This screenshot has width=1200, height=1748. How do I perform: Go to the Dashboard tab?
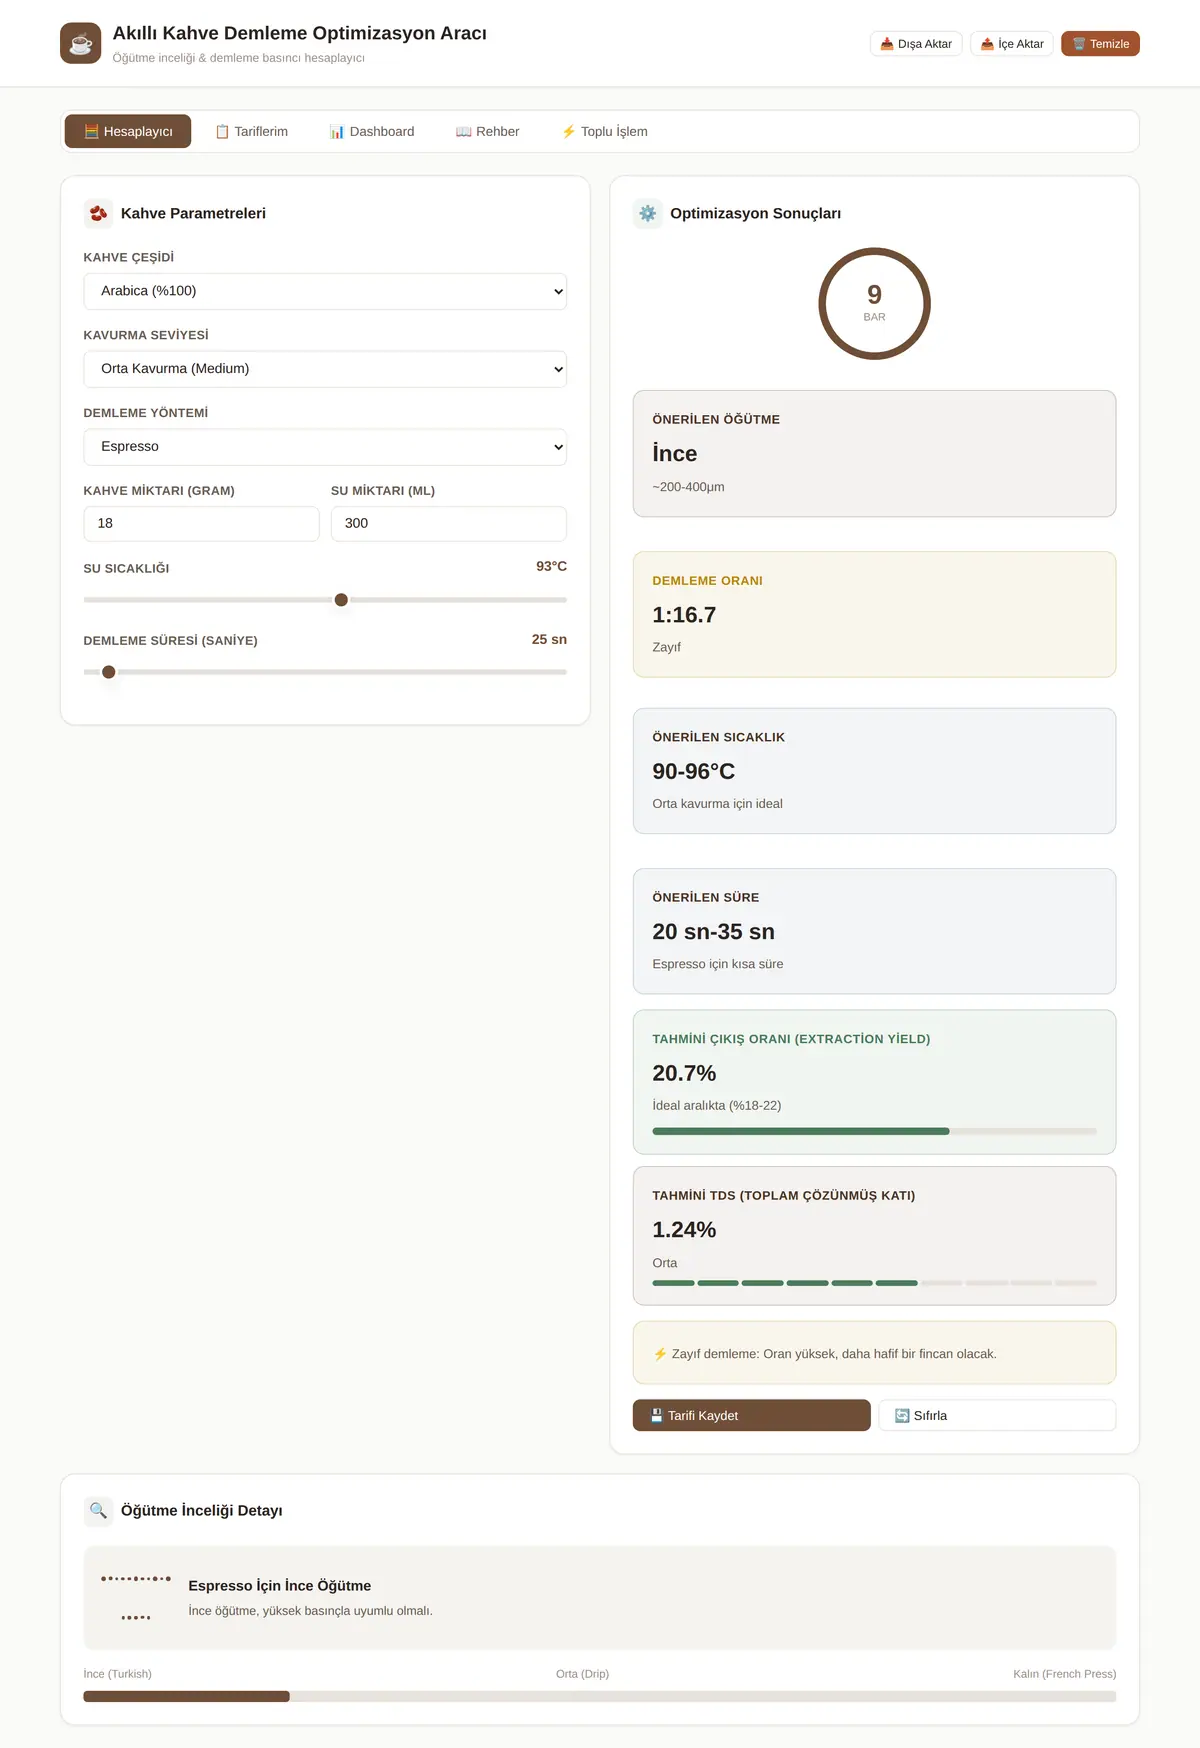tap(372, 131)
